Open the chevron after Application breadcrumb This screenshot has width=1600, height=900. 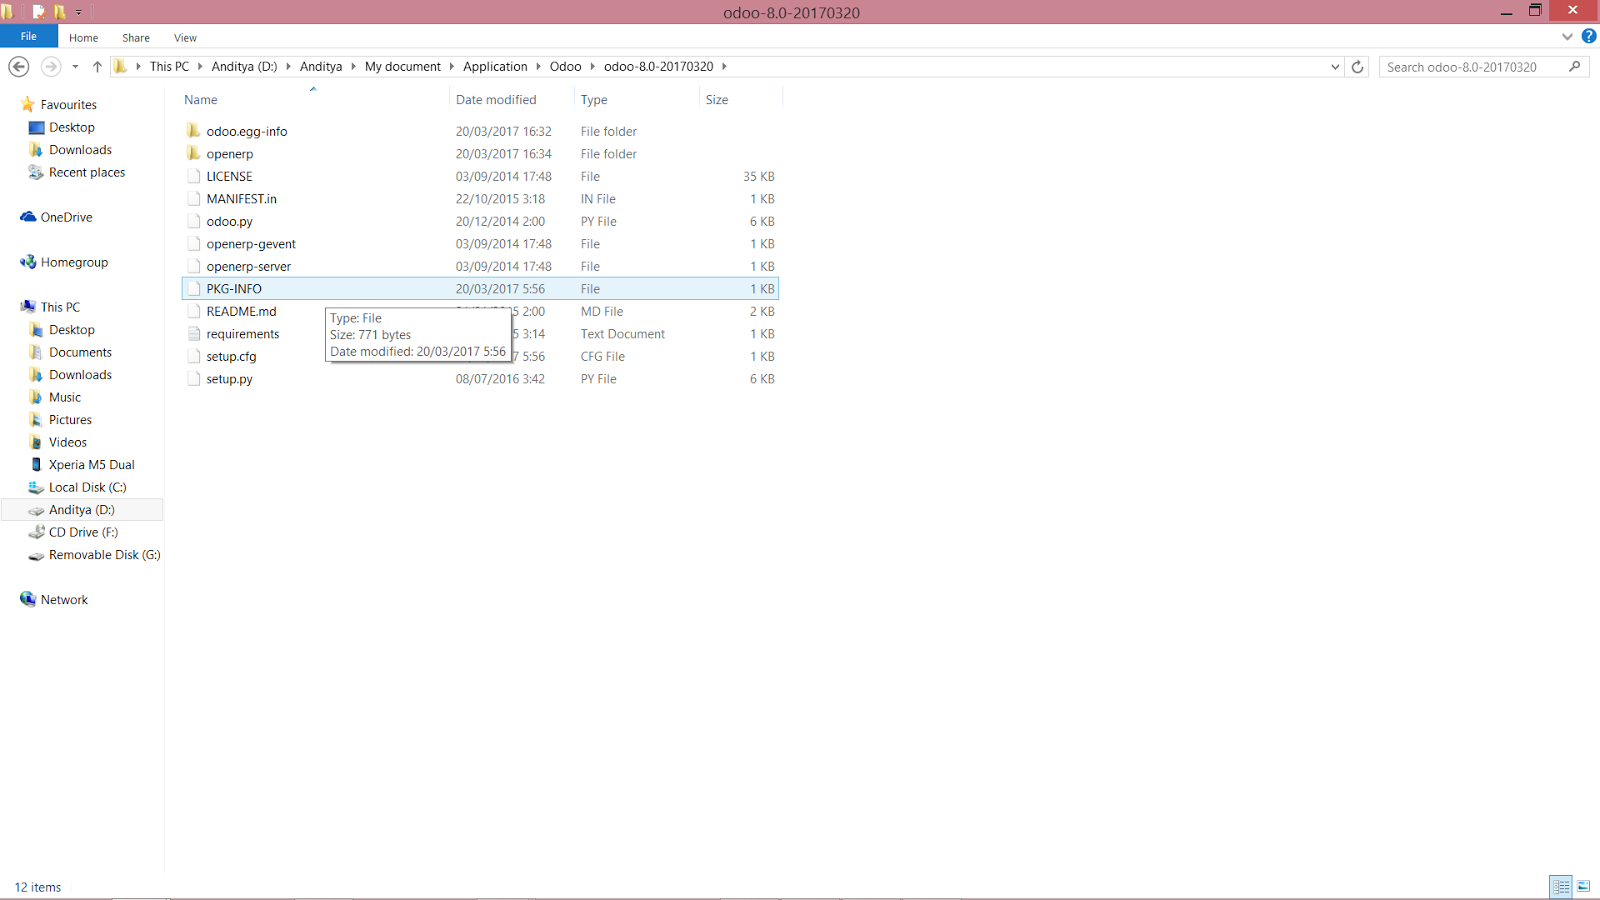[x=538, y=67]
